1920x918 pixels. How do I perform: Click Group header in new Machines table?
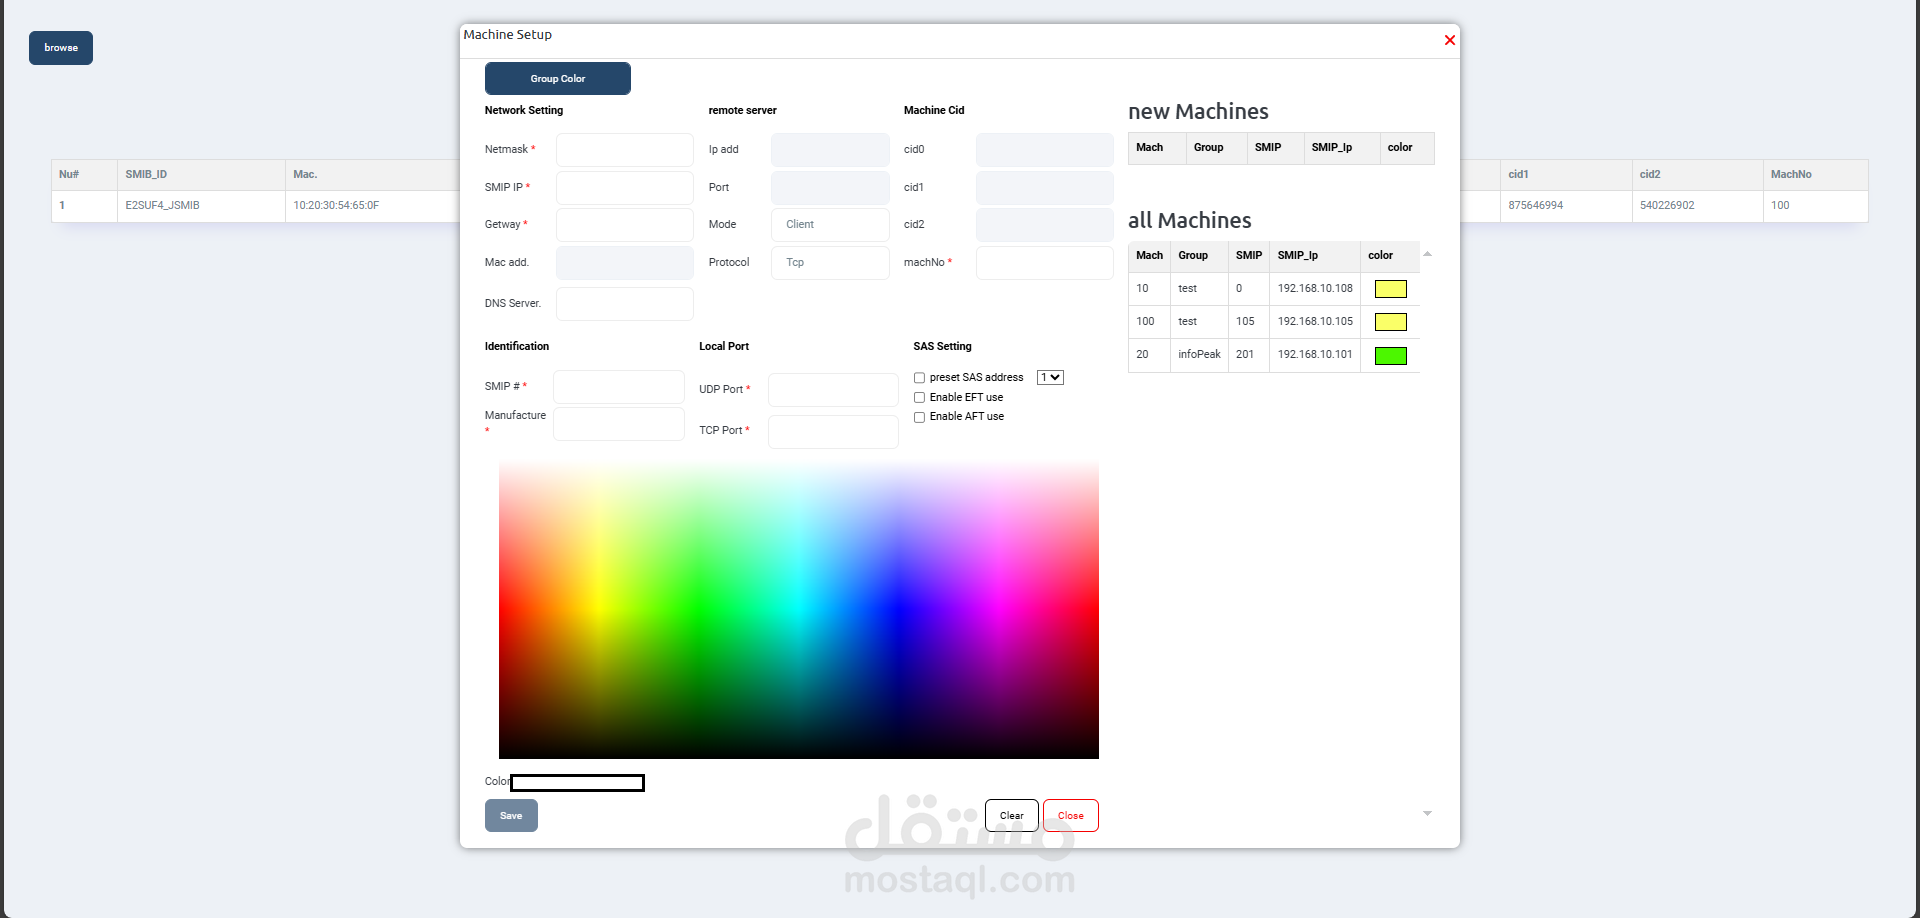1208,148
